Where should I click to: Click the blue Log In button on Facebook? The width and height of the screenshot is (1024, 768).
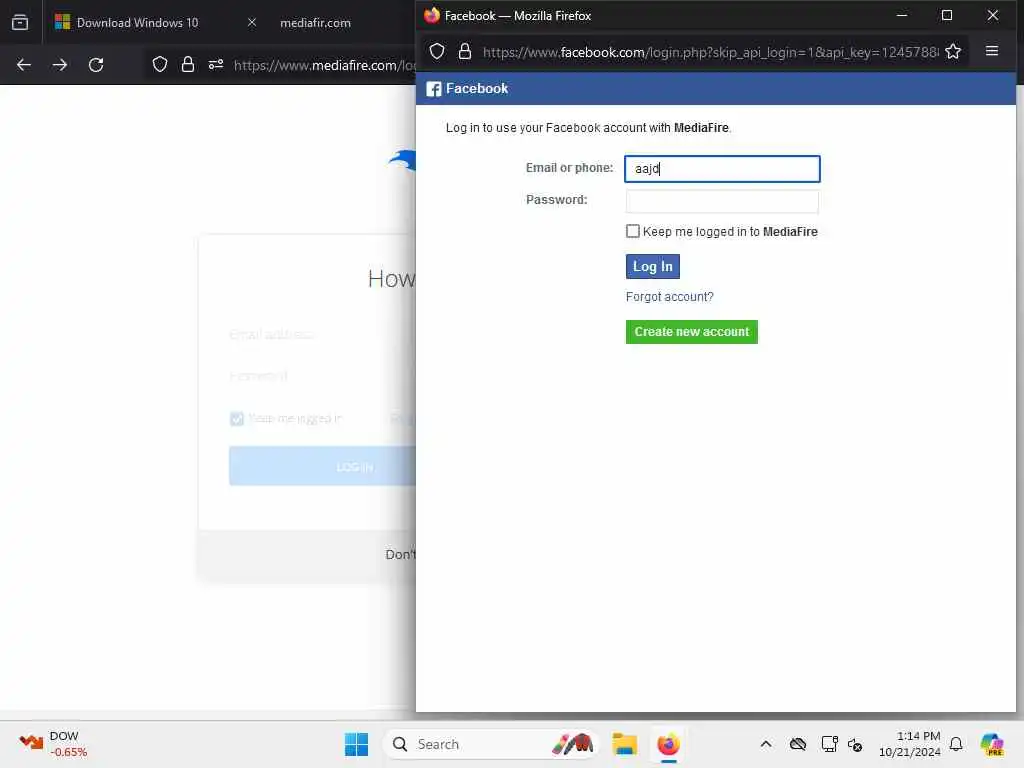652,266
